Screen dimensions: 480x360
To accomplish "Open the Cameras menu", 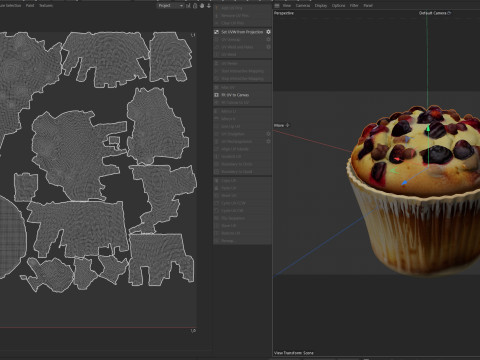I will click(303, 6).
